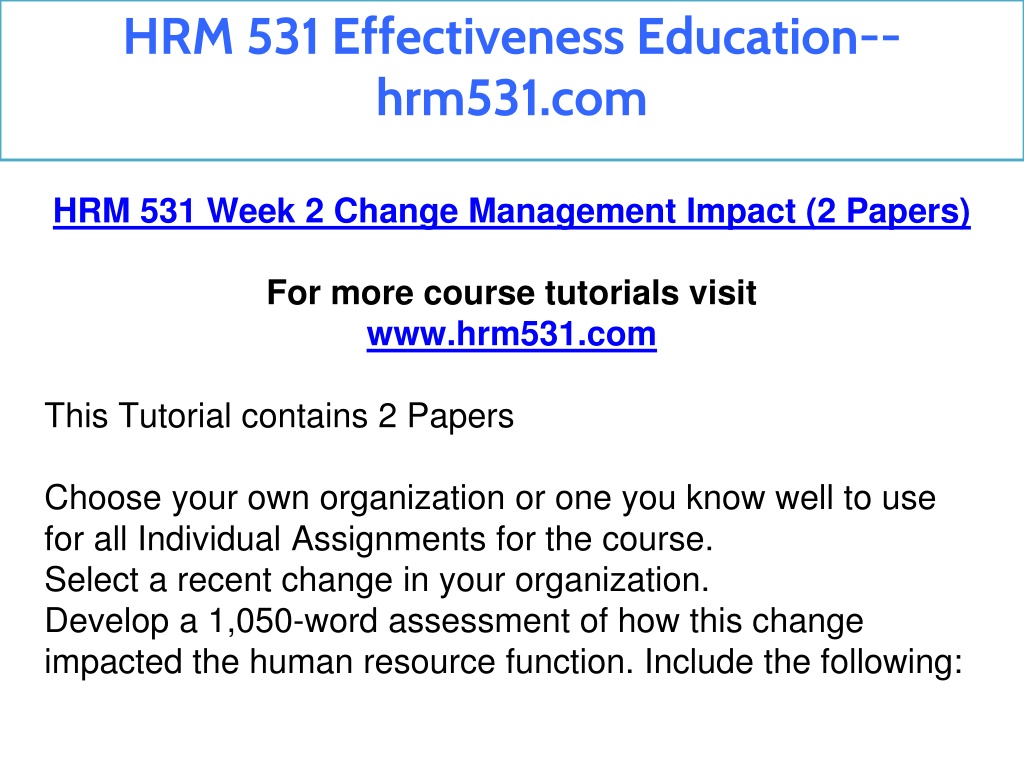Select the 'For more course tutorials visit' heading
Screen dimensions: 1024x768
click(511, 293)
